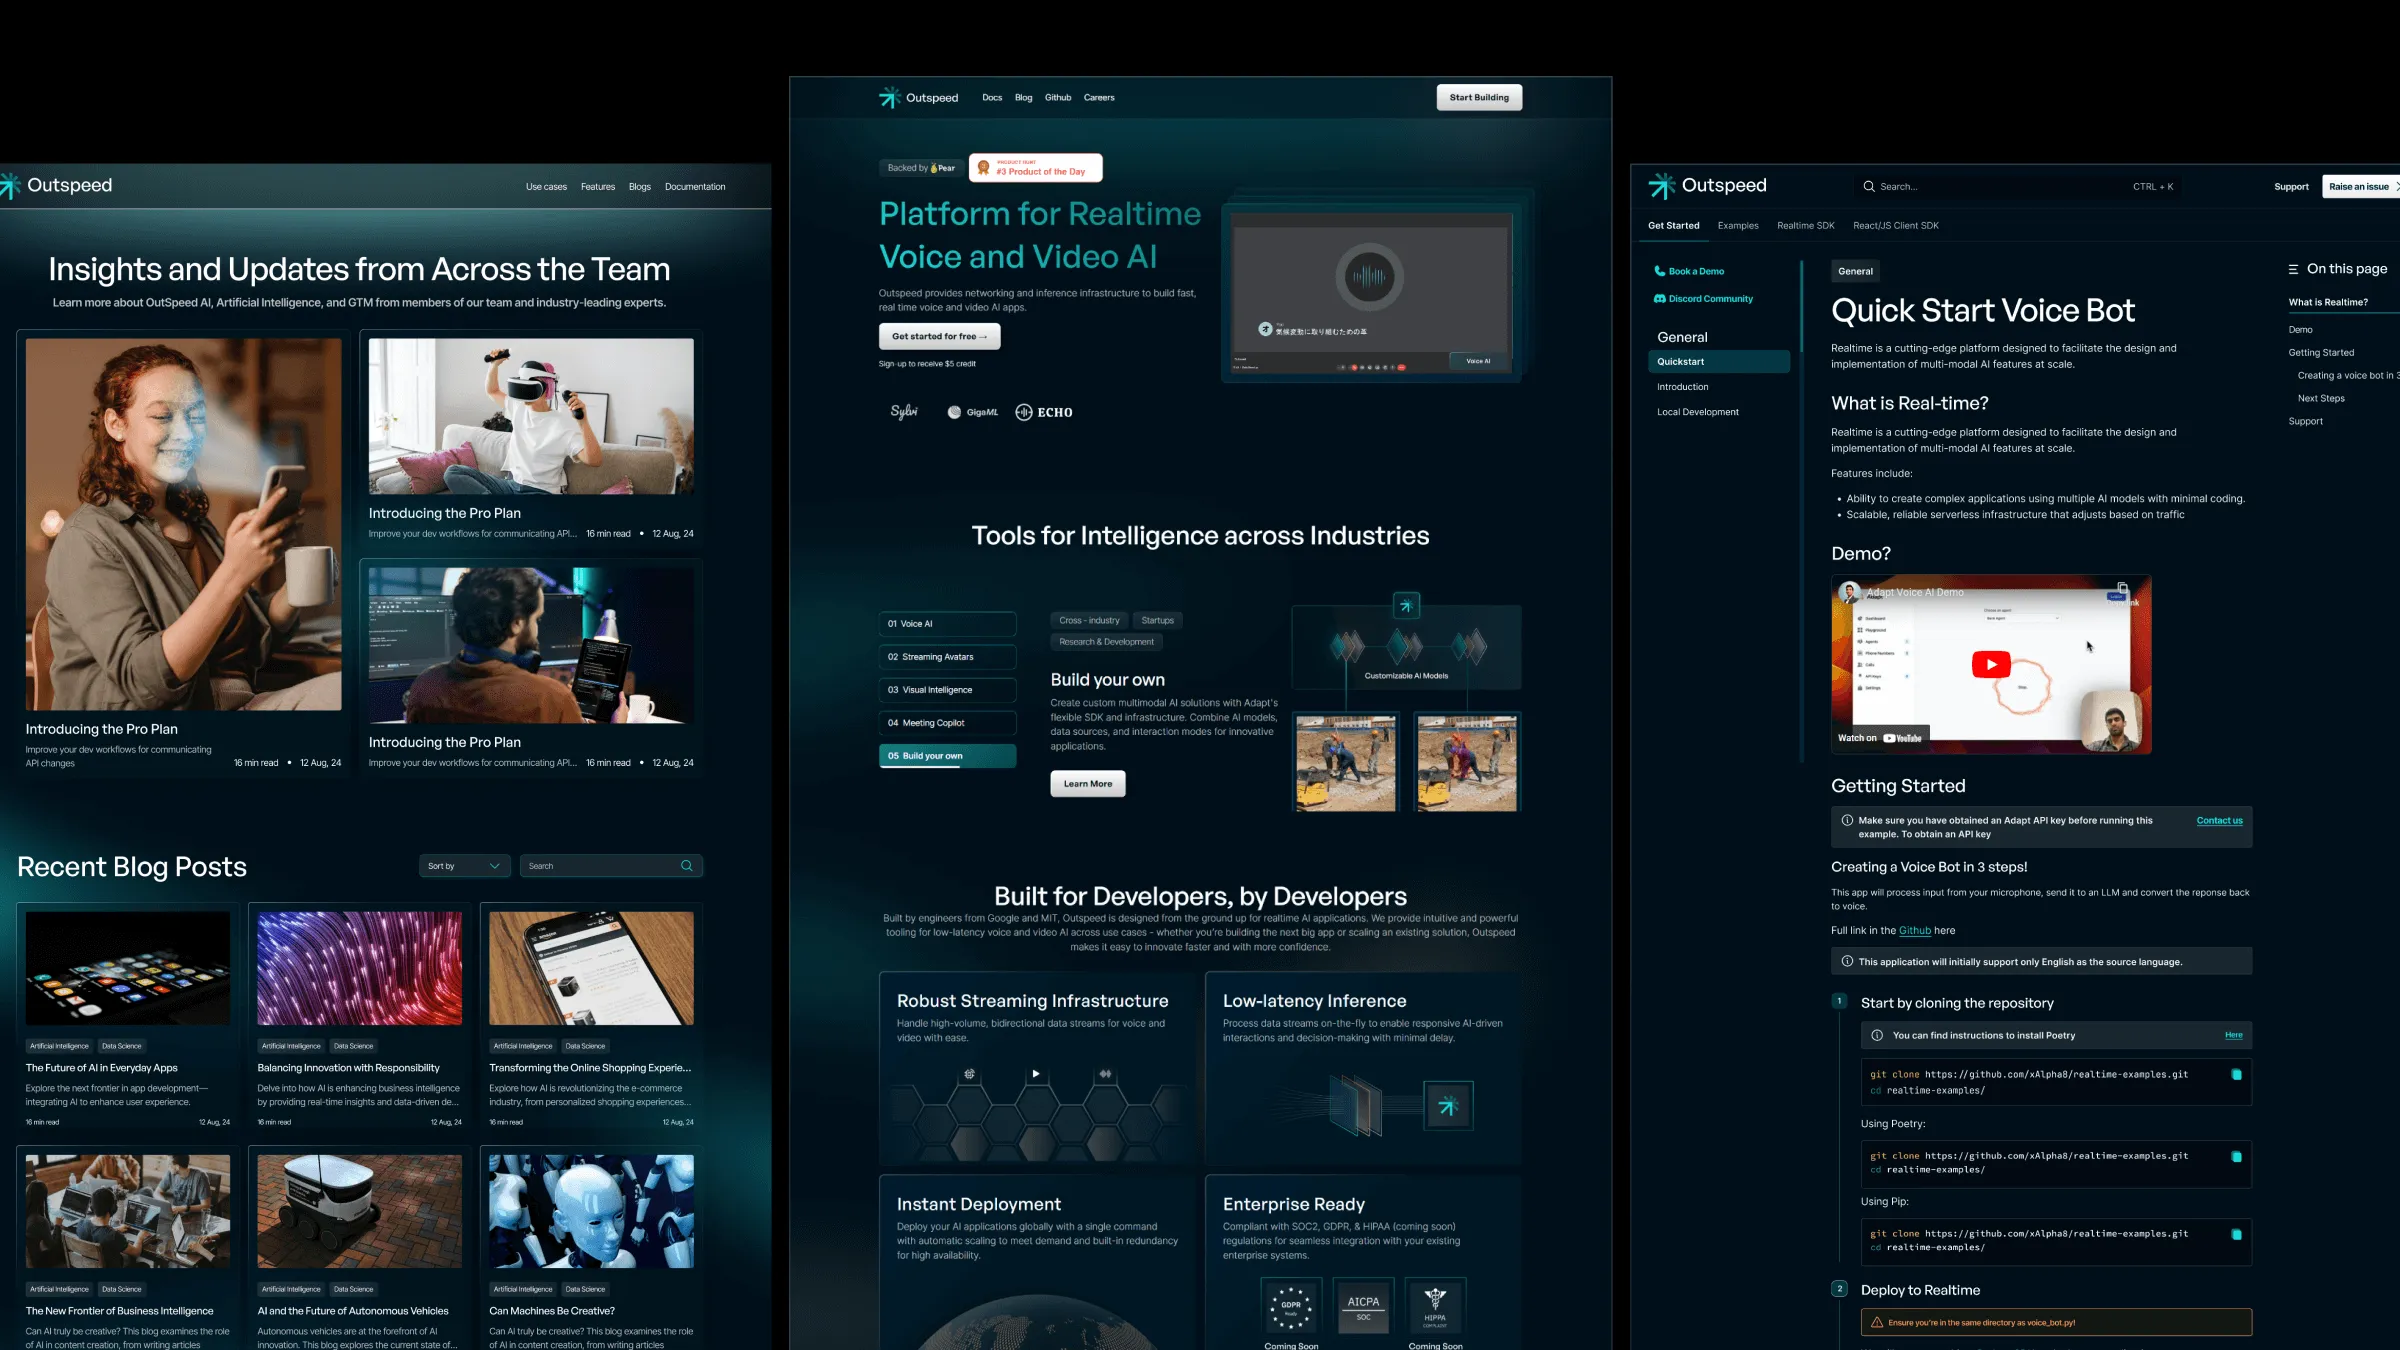Click the Voice AI button in the hero video
2400x1350 pixels.
(x=1477, y=361)
